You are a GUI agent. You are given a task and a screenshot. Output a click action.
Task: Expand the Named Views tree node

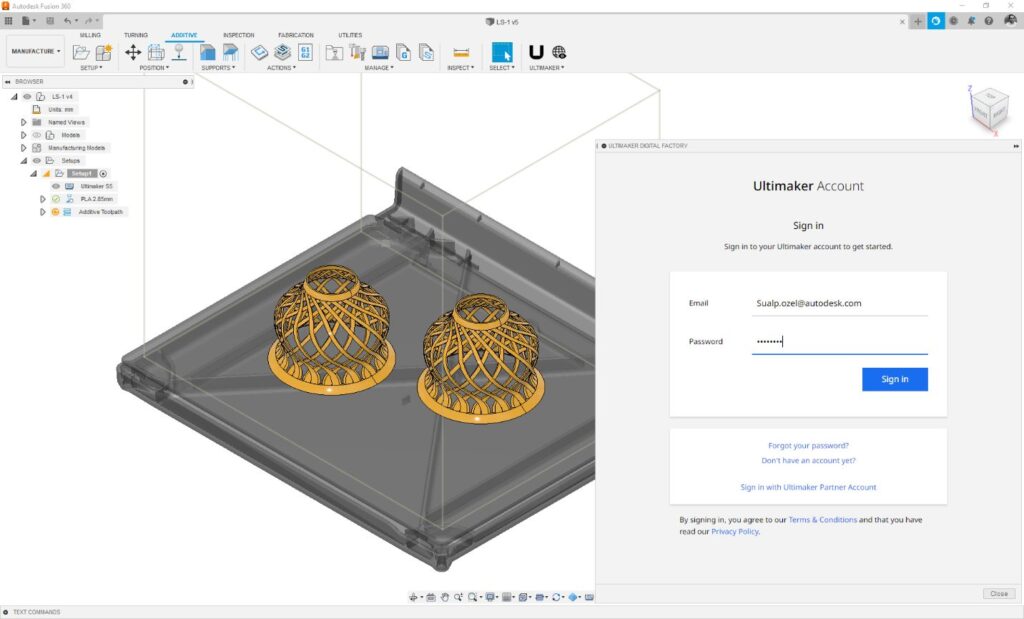24,122
